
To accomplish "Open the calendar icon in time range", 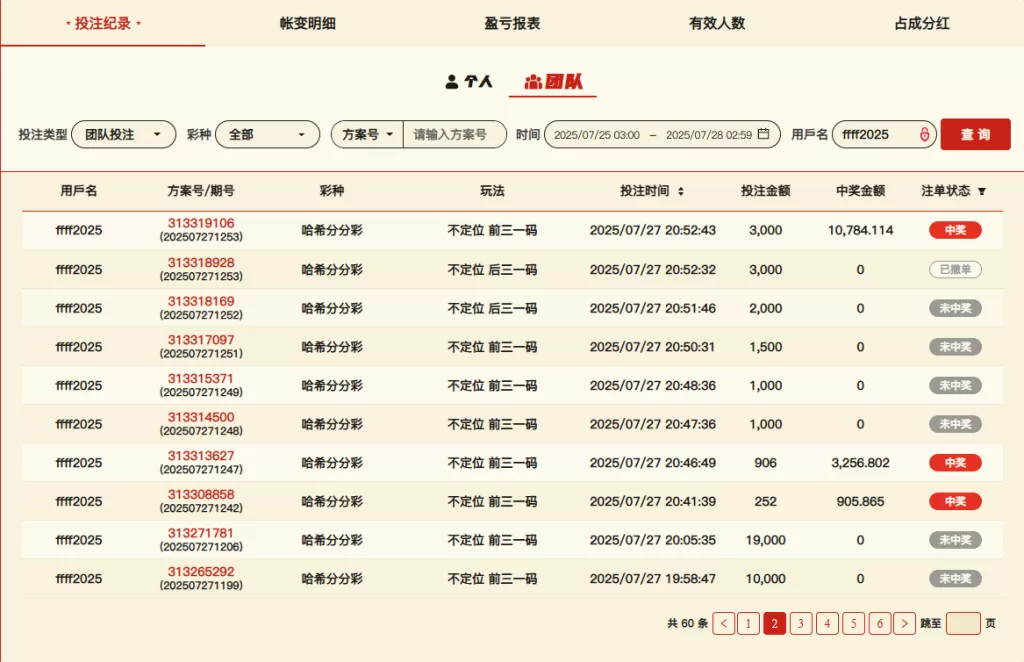I will click(763, 134).
